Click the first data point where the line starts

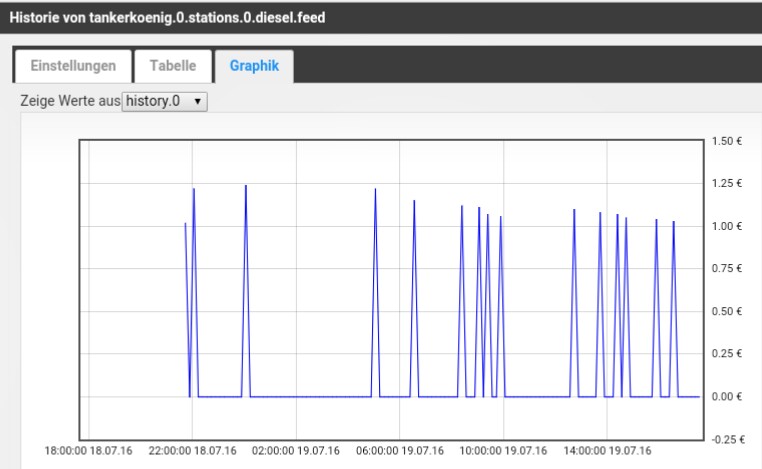tap(186, 224)
